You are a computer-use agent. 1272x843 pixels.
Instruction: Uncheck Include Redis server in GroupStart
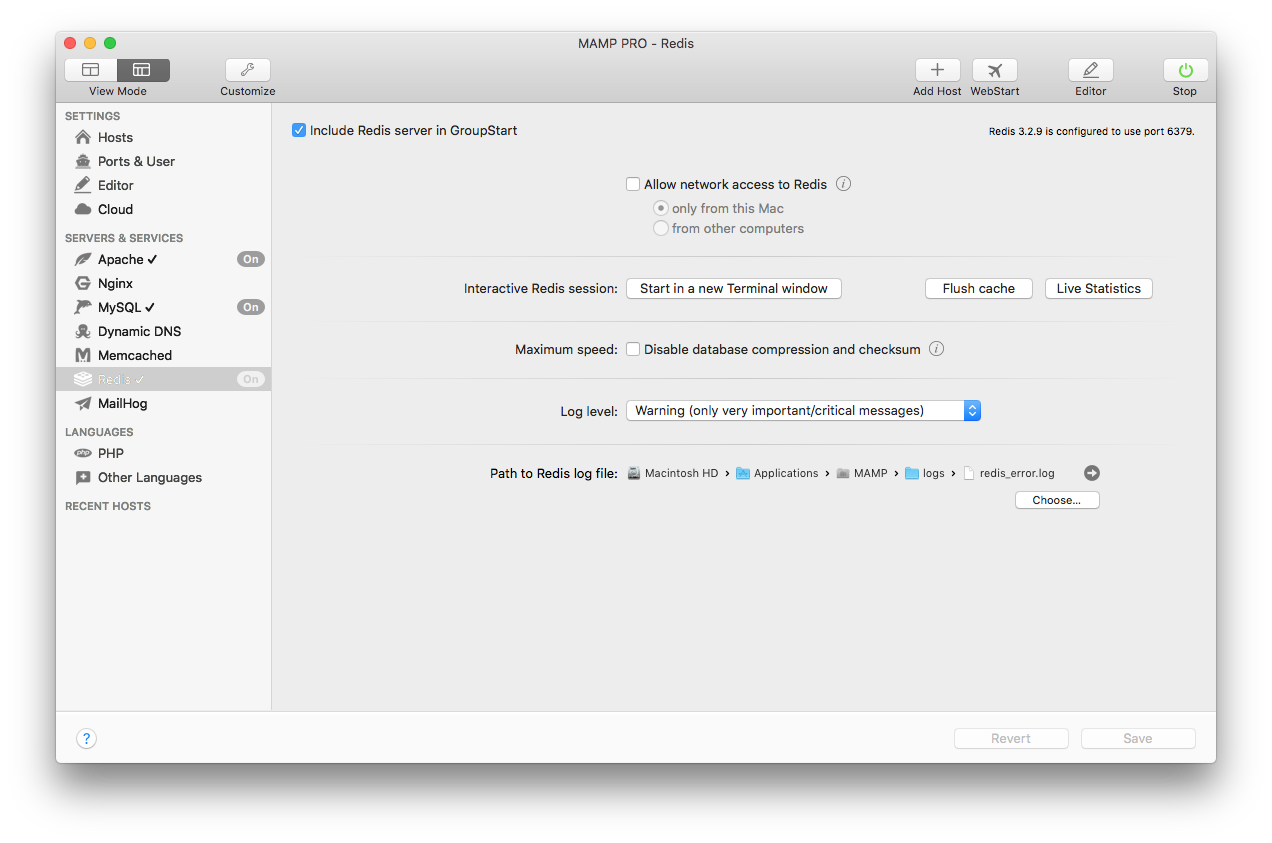pos(299,130)
